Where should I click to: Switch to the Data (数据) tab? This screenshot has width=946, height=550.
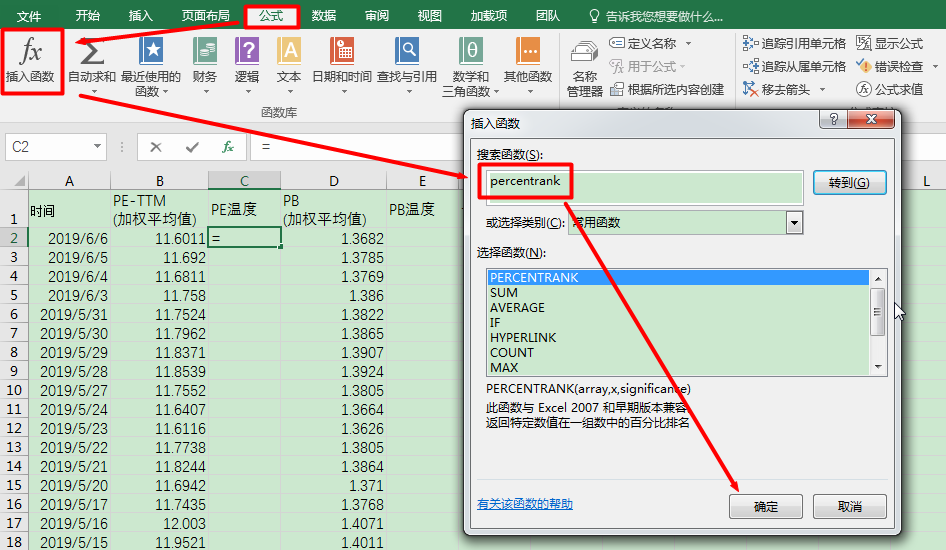click(323, 16)
